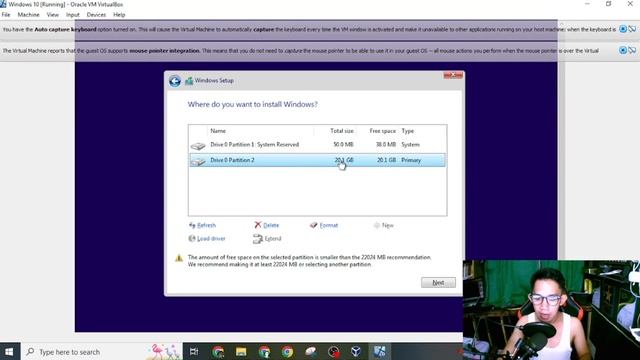The height and width of the screenshot is (360, 640).
Task: Click the drive icon of Partition 1
Action: click(198, 146)
